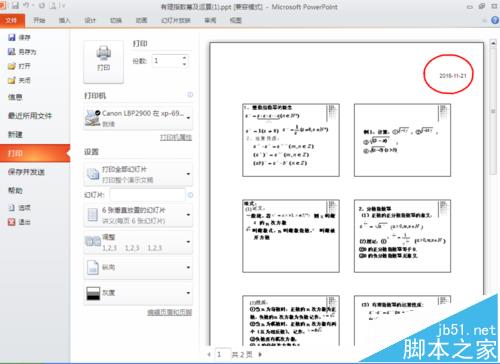The height and width of the screenshot is (364, 500).
Task: Switch to the Insert ribbon tab
Action: coord(64,21)
